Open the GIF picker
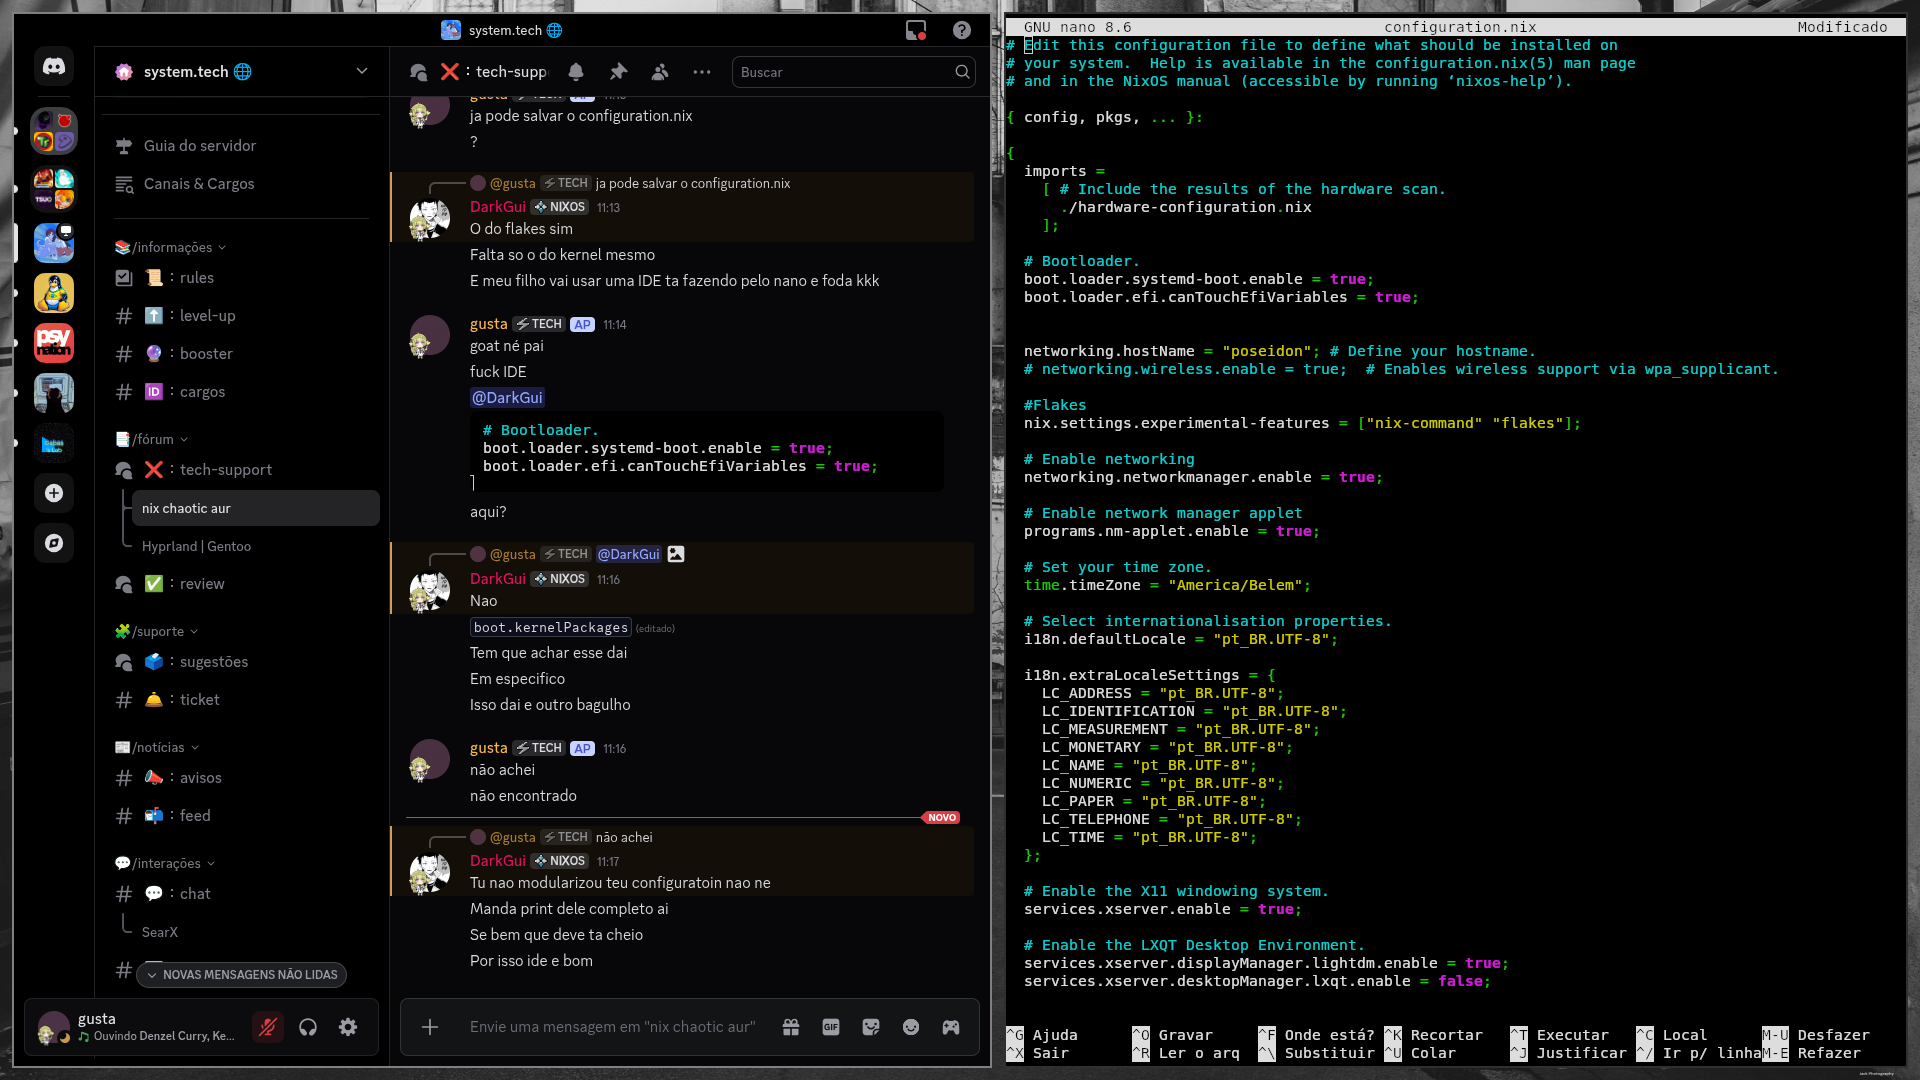The width and height of the screenshot is (1920, 1080). (831, 1027)
